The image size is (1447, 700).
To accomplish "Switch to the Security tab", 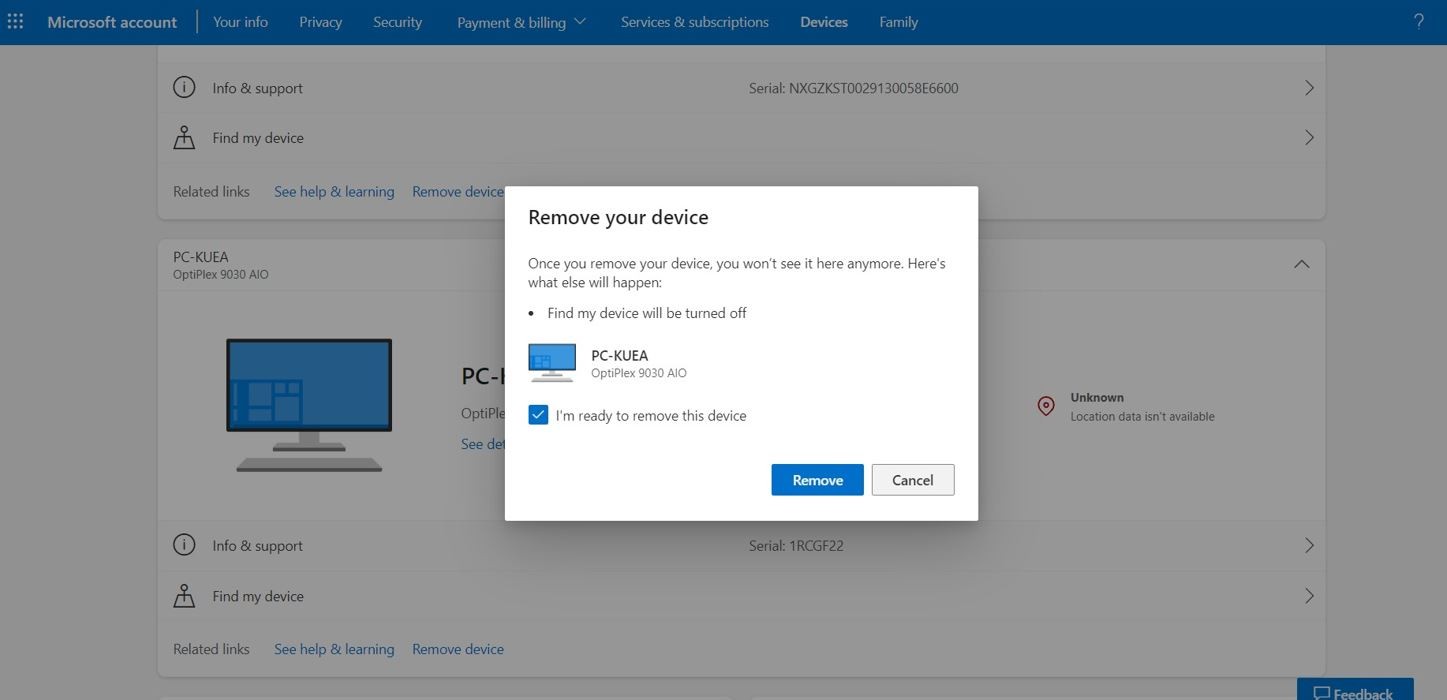I will [397, 21].
